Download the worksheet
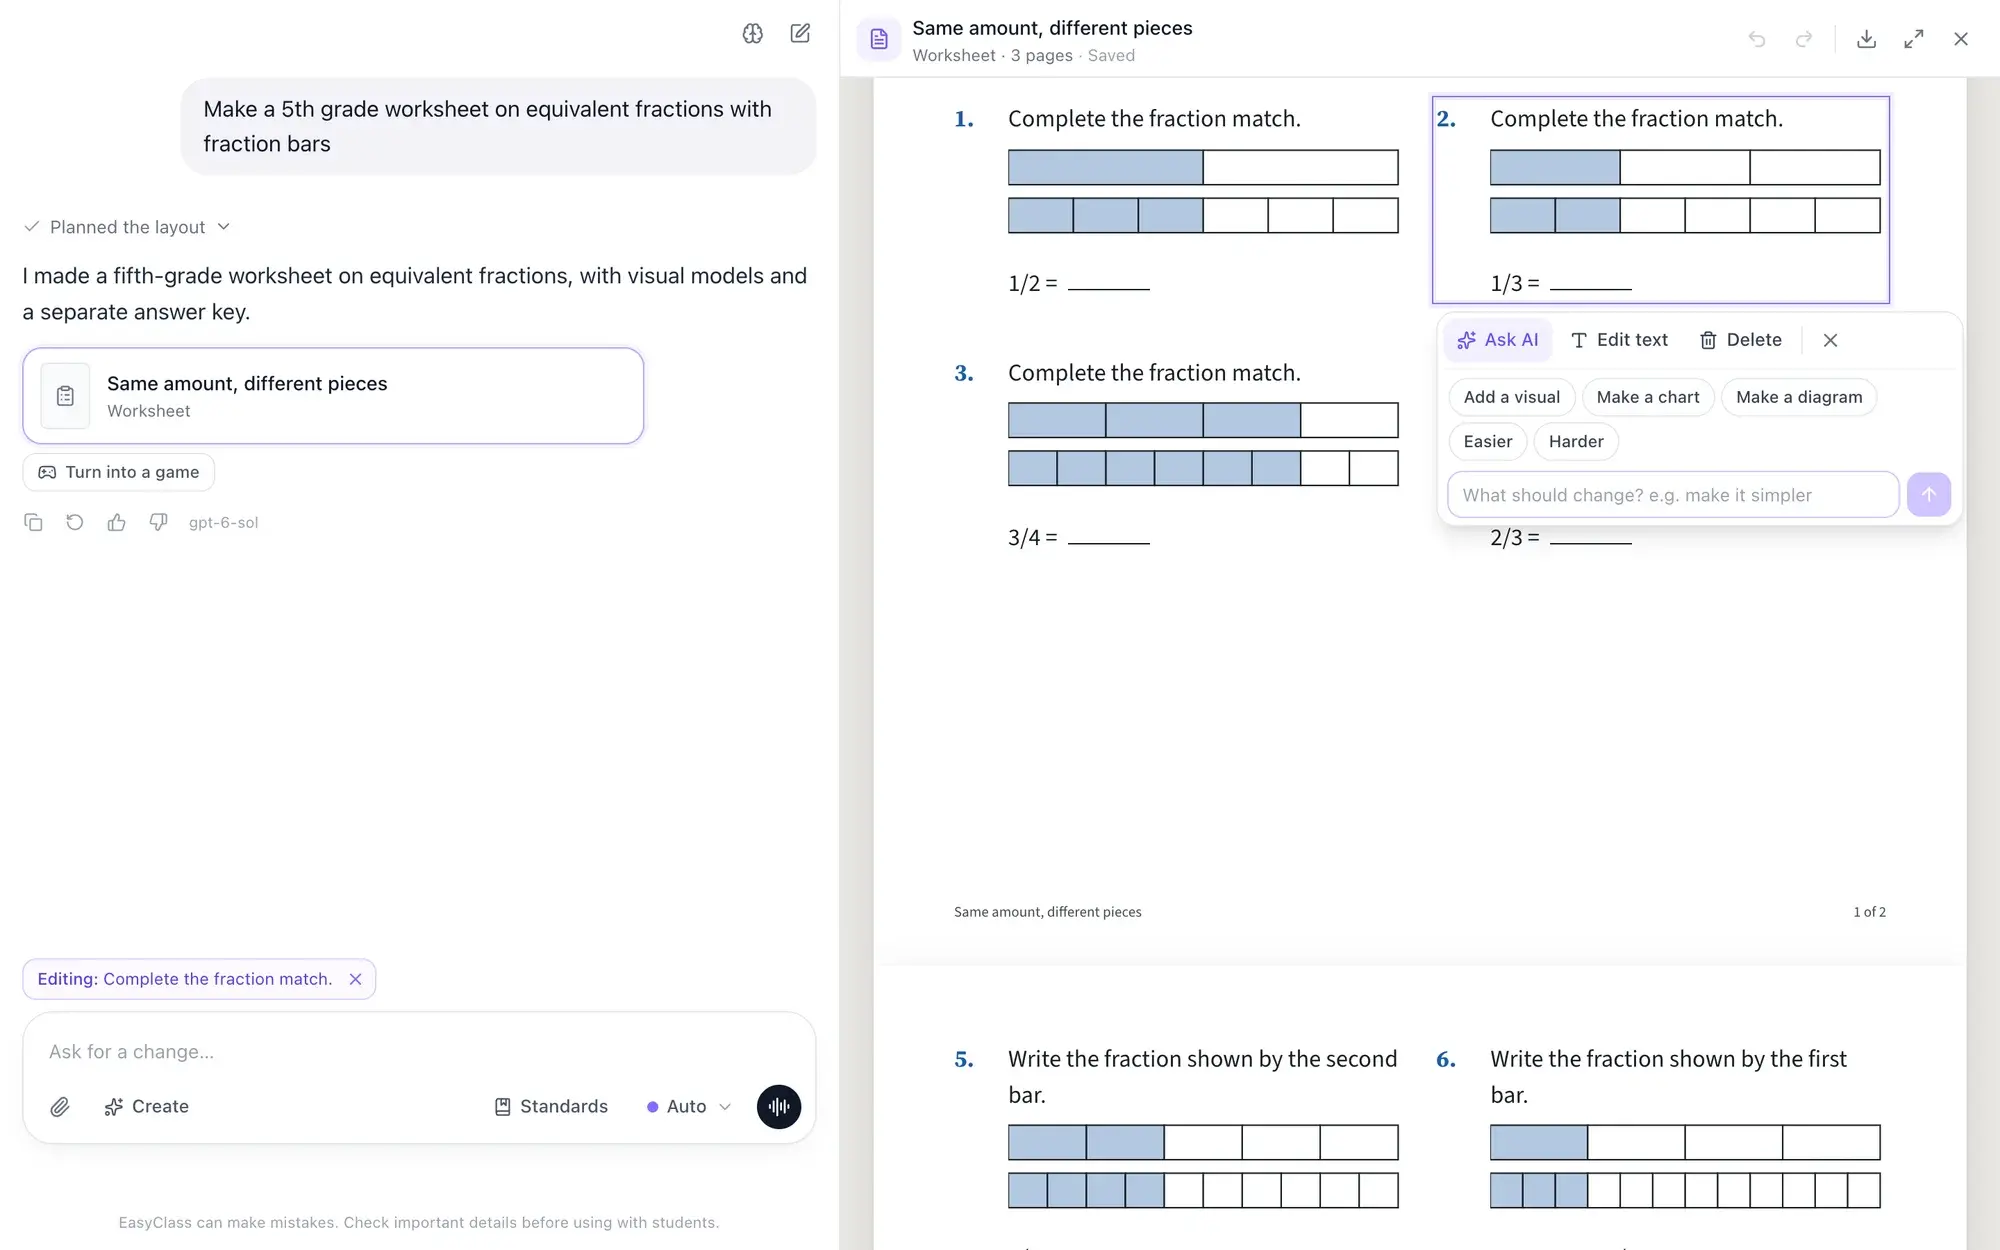The width and height of the screenshot is (2000, 1250). click(1866, 39)
